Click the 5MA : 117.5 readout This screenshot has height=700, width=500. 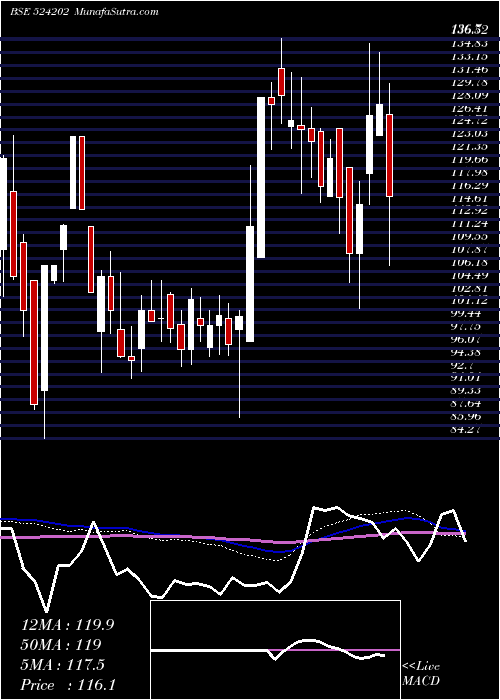coord(62,665)
